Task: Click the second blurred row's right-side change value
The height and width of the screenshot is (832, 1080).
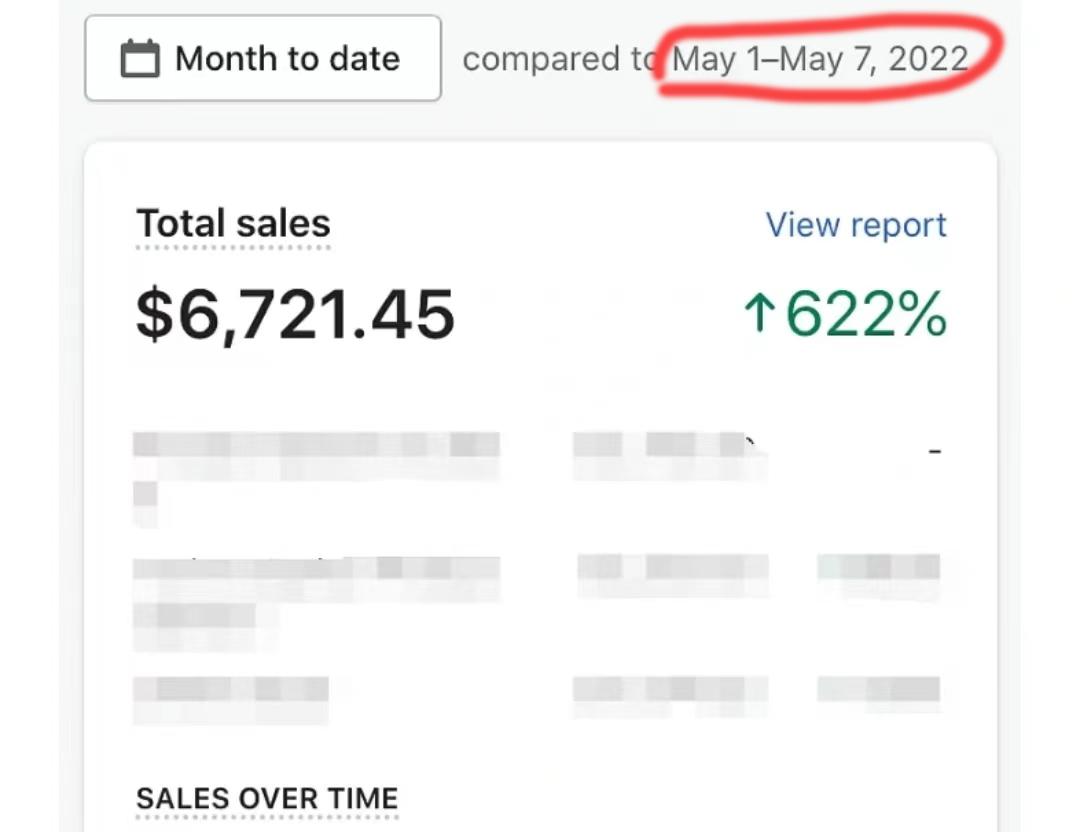Action: click(x=879, y=568)
